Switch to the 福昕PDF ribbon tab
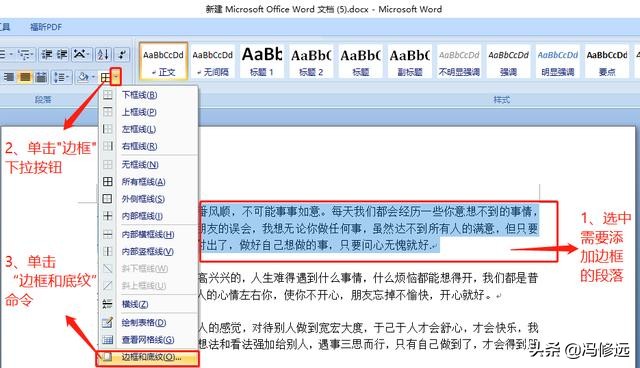Screen dimensions: 640x368 pos(46,27)
